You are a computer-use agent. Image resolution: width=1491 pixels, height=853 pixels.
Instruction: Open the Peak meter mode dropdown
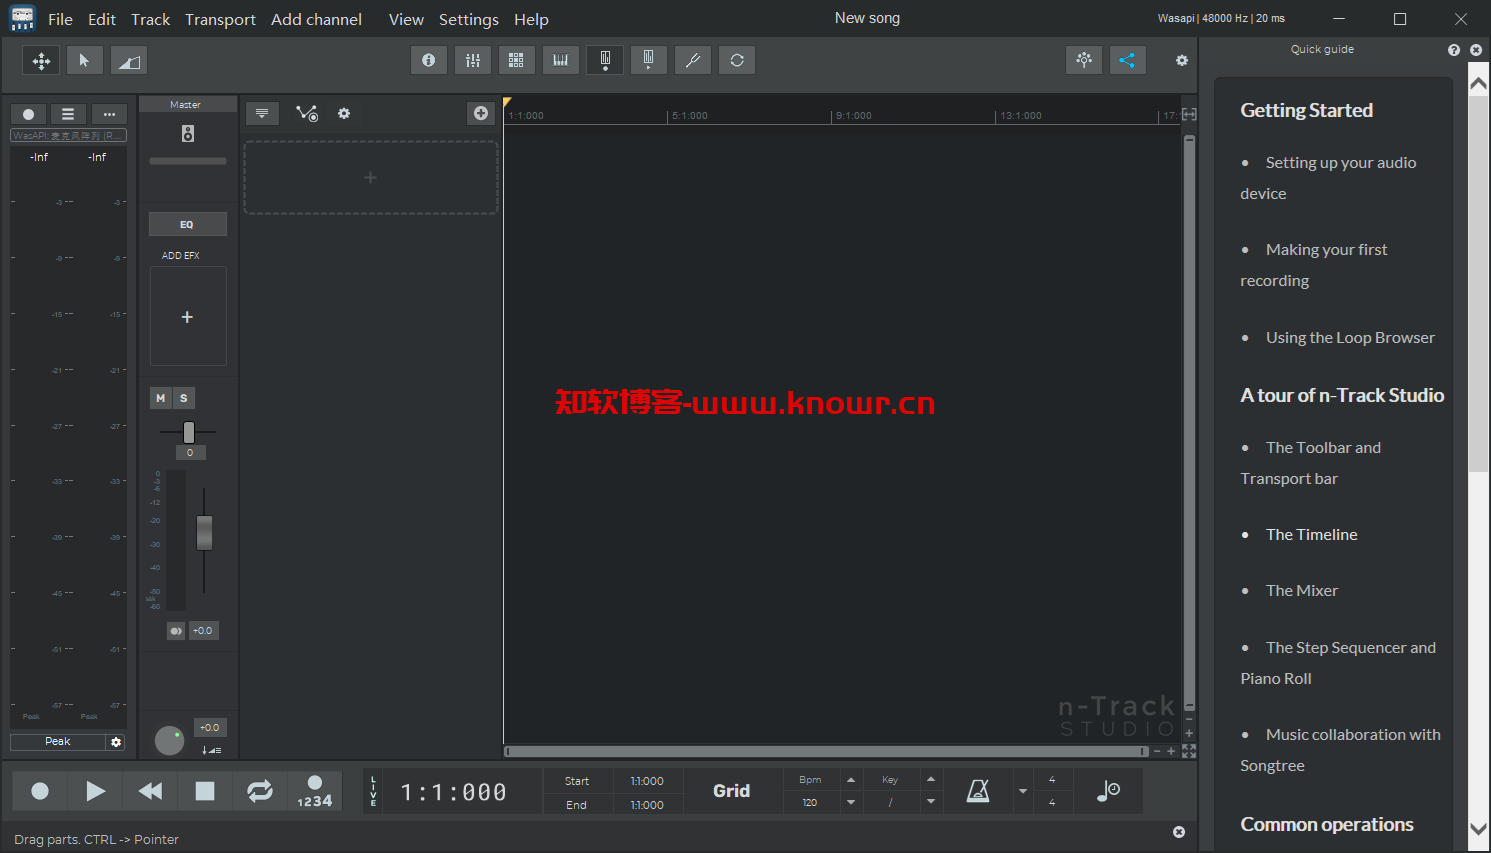[58, 742]
